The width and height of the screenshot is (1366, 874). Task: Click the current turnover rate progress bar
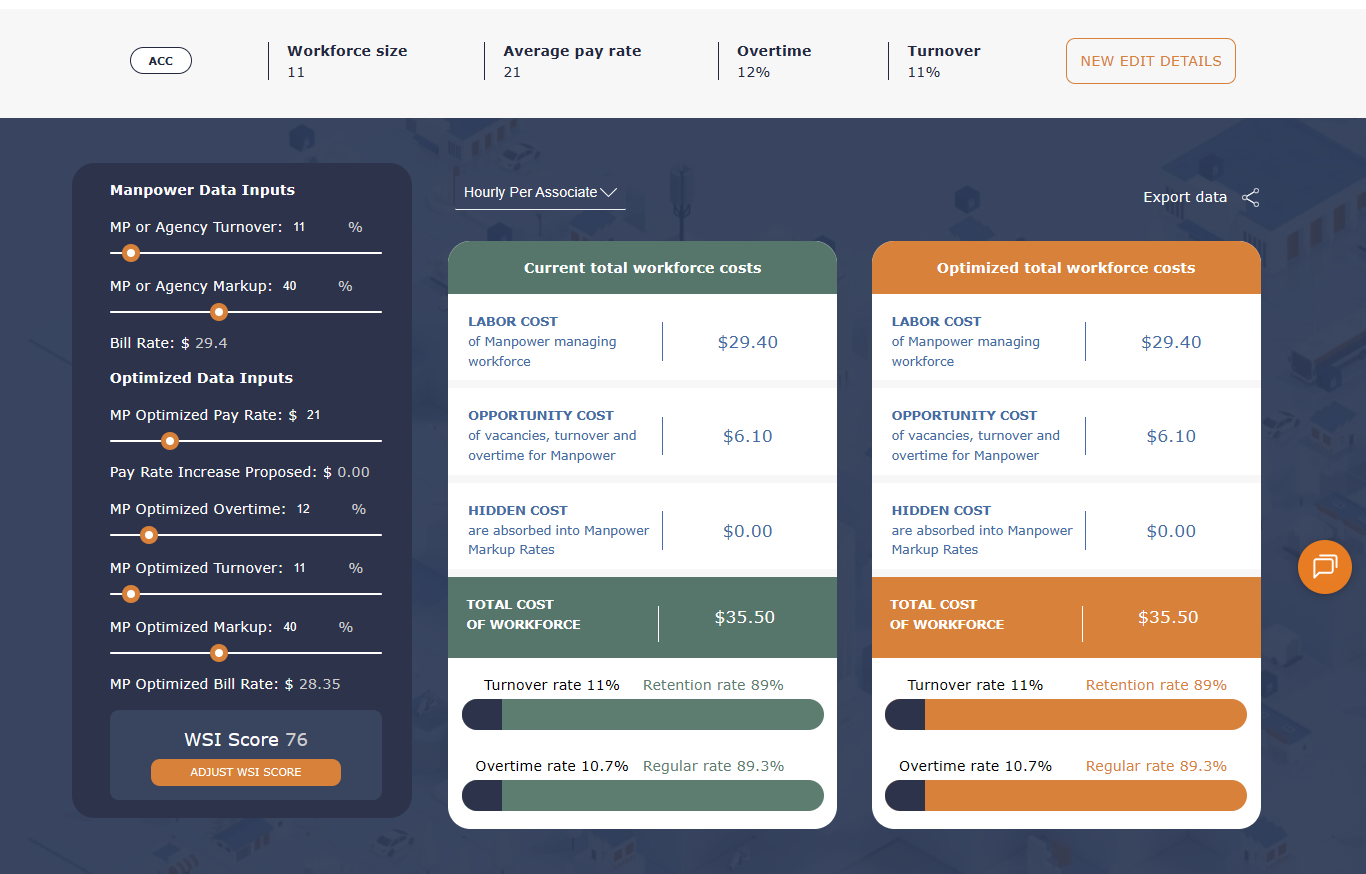(x=642, y=715)
